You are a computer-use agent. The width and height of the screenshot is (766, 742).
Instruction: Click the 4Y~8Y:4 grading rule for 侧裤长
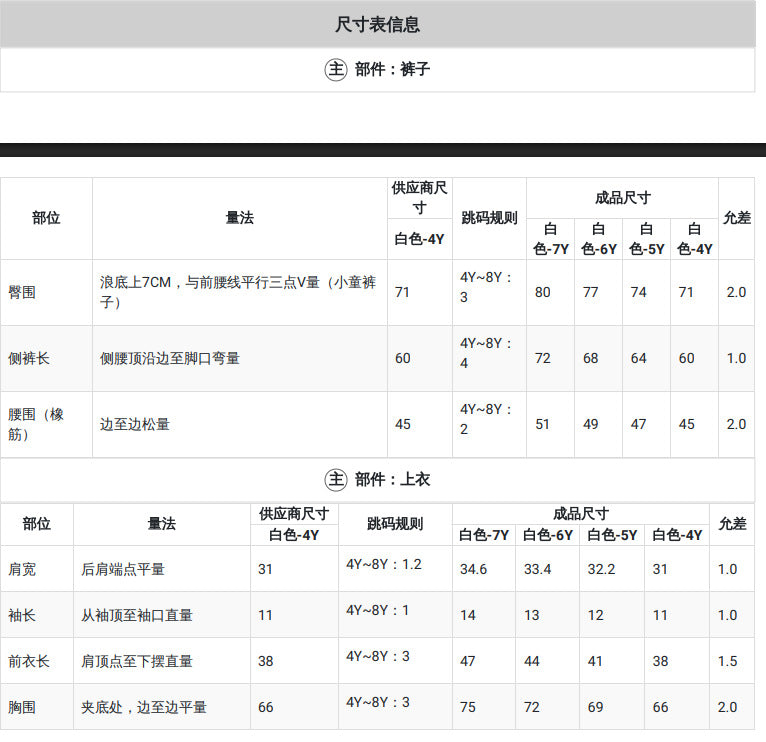pyautogui.click(x=486, y=353)
